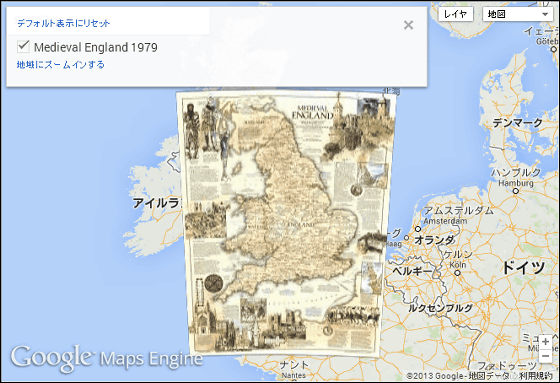The width and height of the screenshot is (560, 383).
Task: Click デフォルト表示にリセット link
Action: (x=64, y=24)
